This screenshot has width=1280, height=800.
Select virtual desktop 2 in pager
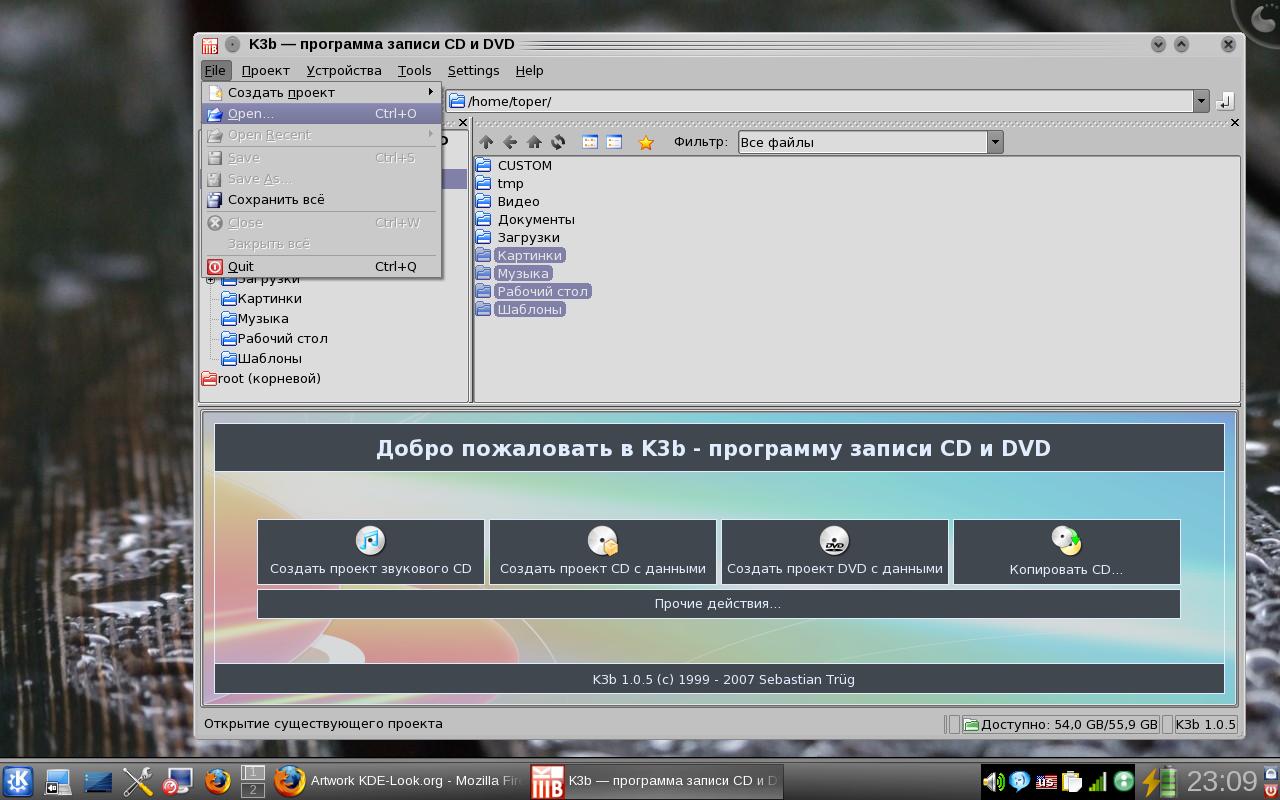tap(253, 790)
